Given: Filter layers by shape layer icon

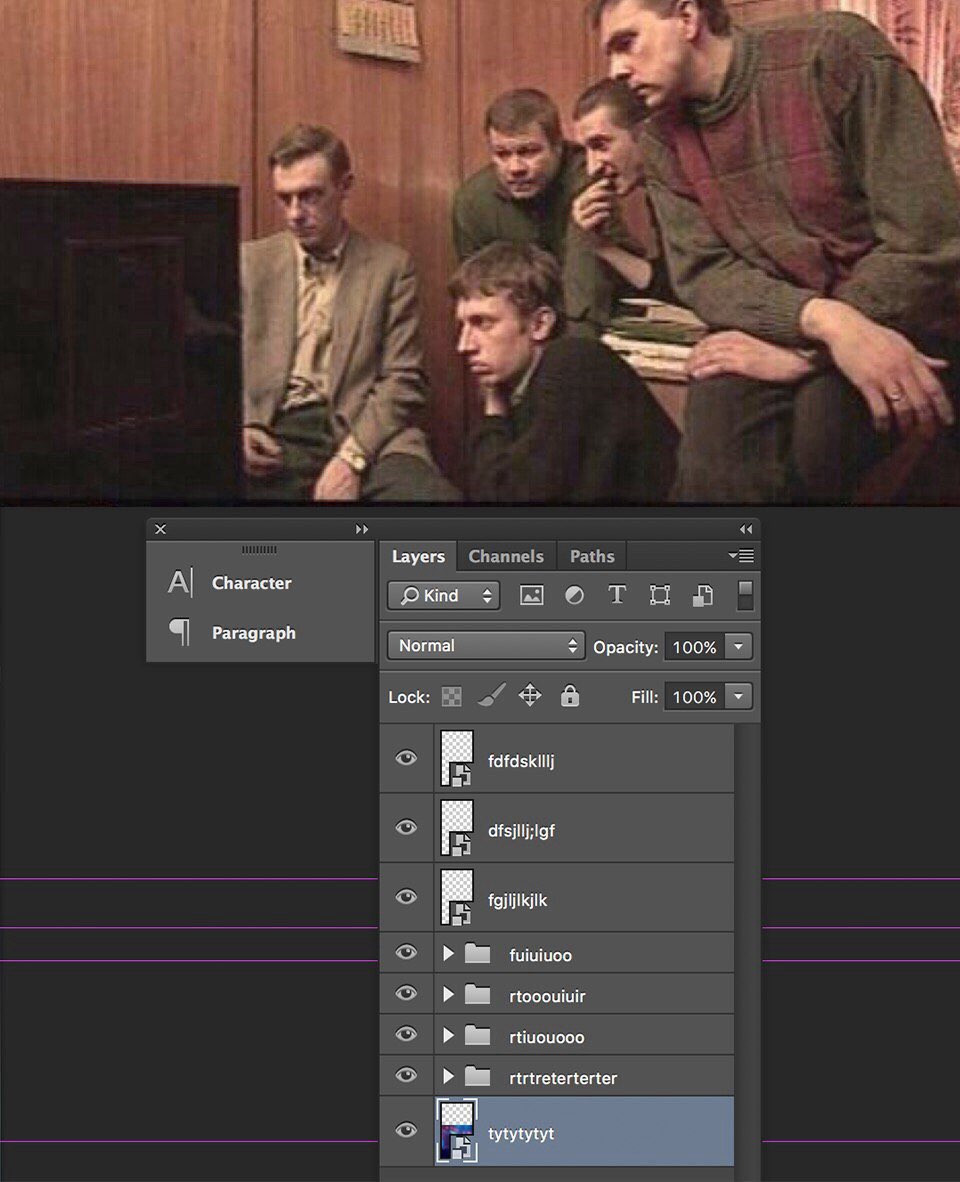Looking at the screenshot, I should [659, 596].
